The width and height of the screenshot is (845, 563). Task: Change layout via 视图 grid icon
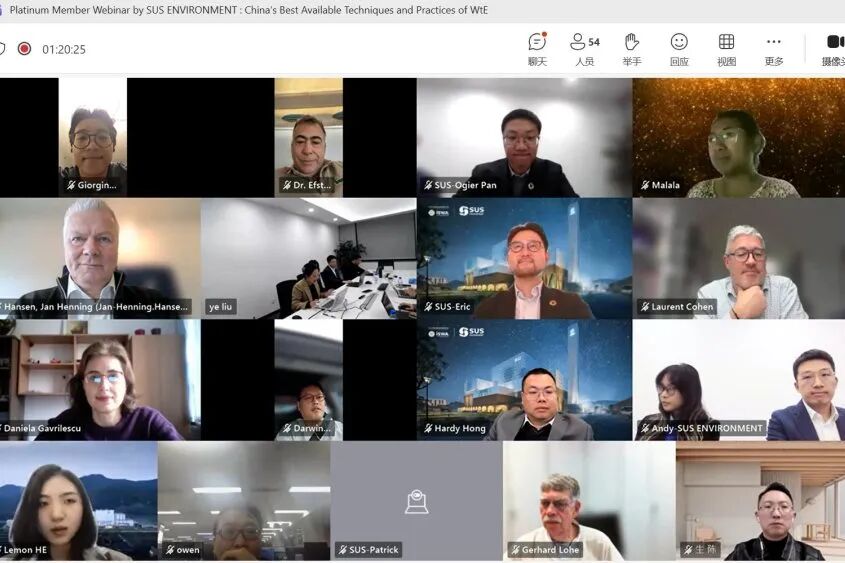[726, 49]
